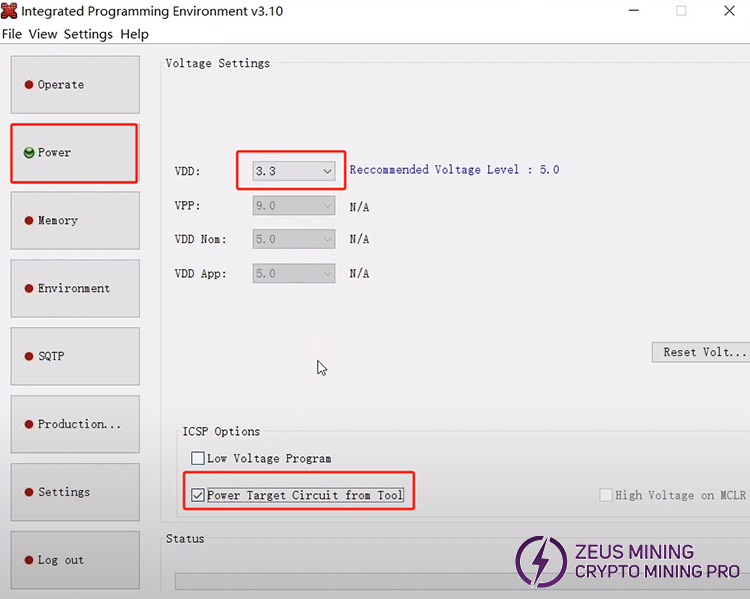Click the red SQTP status dot
Viewport: 750px width, 599px height.
click(29, 356)
